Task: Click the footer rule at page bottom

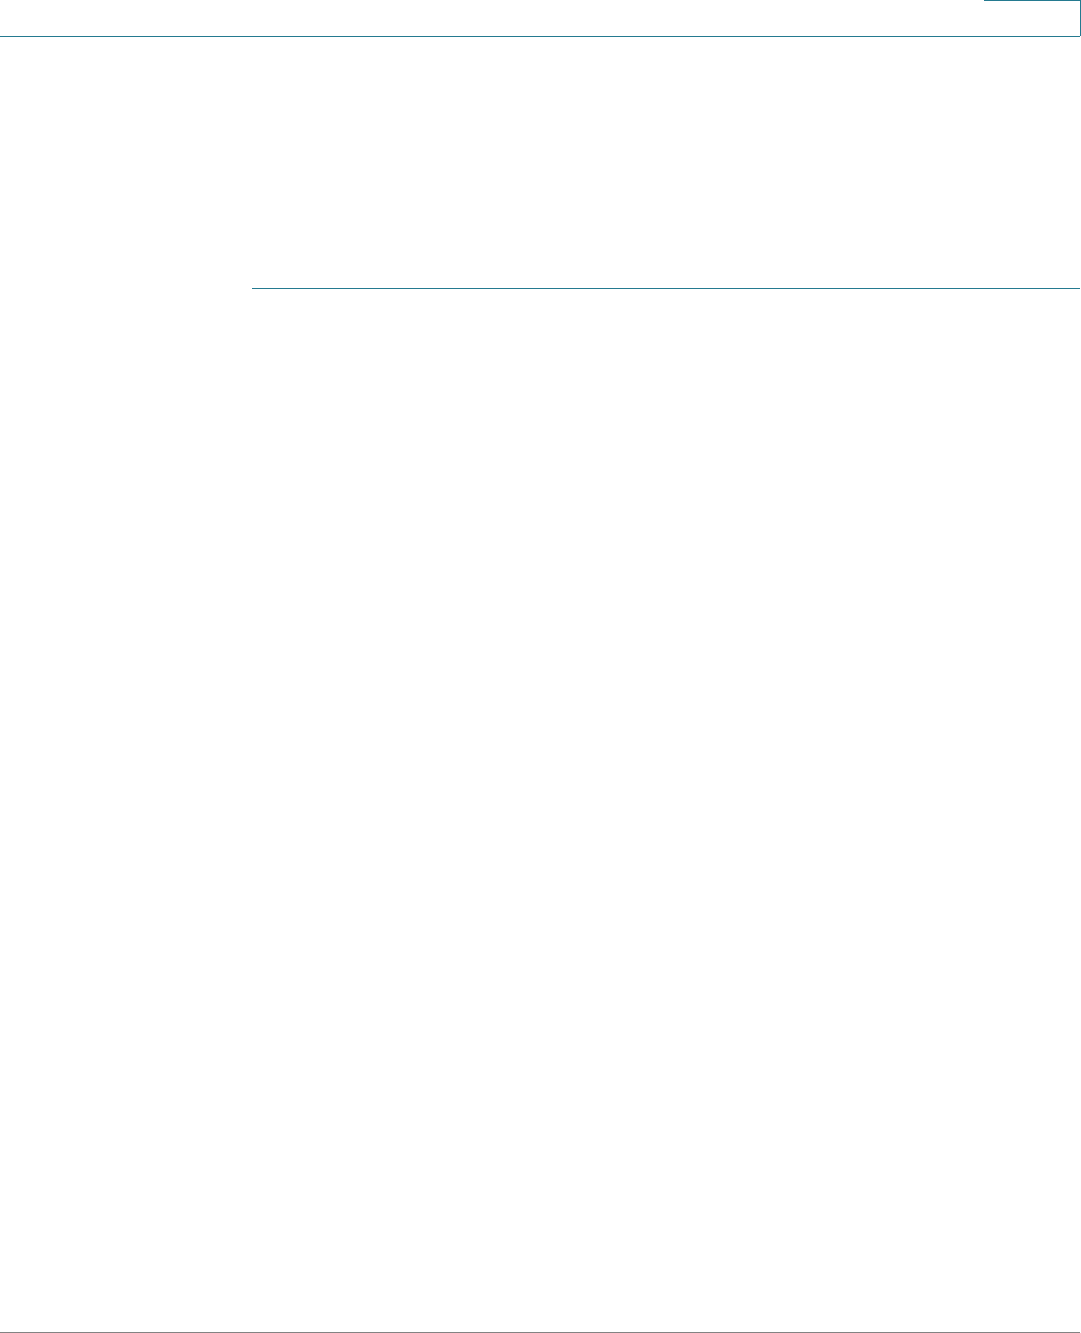Action: tap(540, 1331)
